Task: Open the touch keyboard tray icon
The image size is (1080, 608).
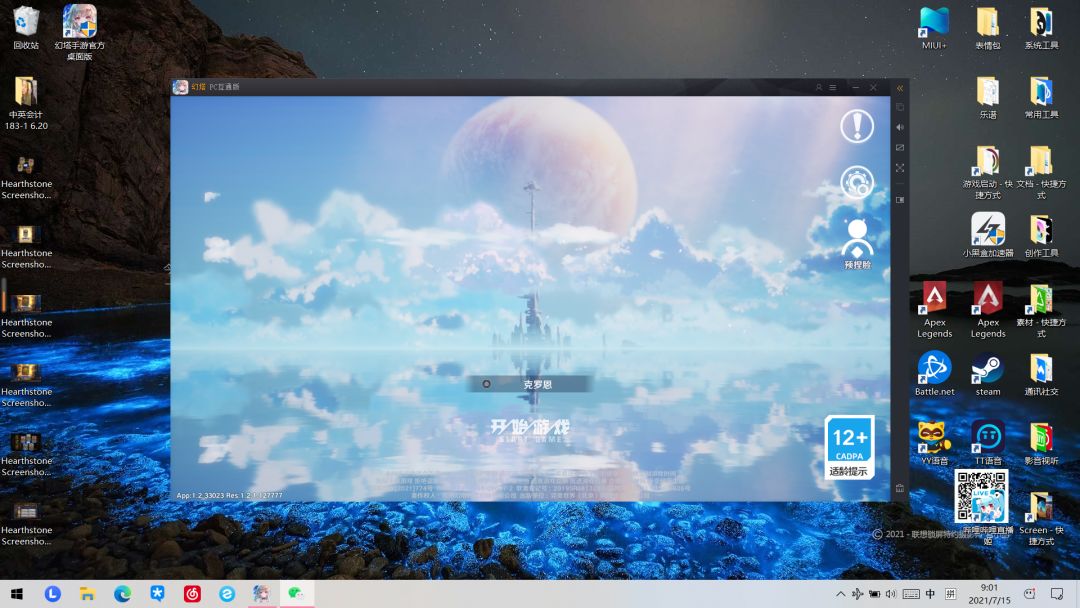Action: coord(911,594)
